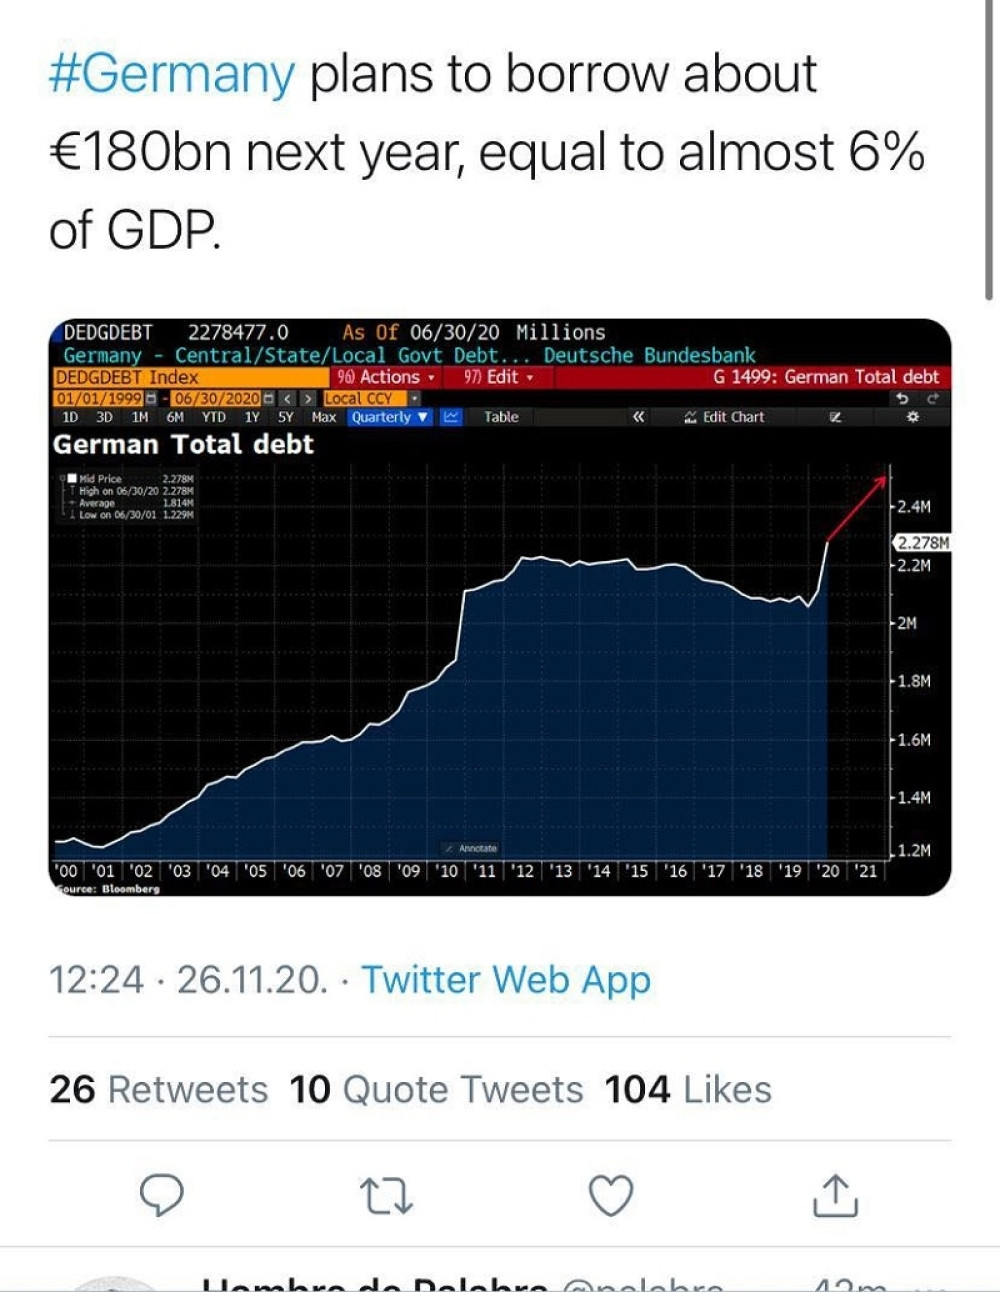View the 104 Likes list
This screenshot has width=1000, height=1292.
[x=688, y=1089]
